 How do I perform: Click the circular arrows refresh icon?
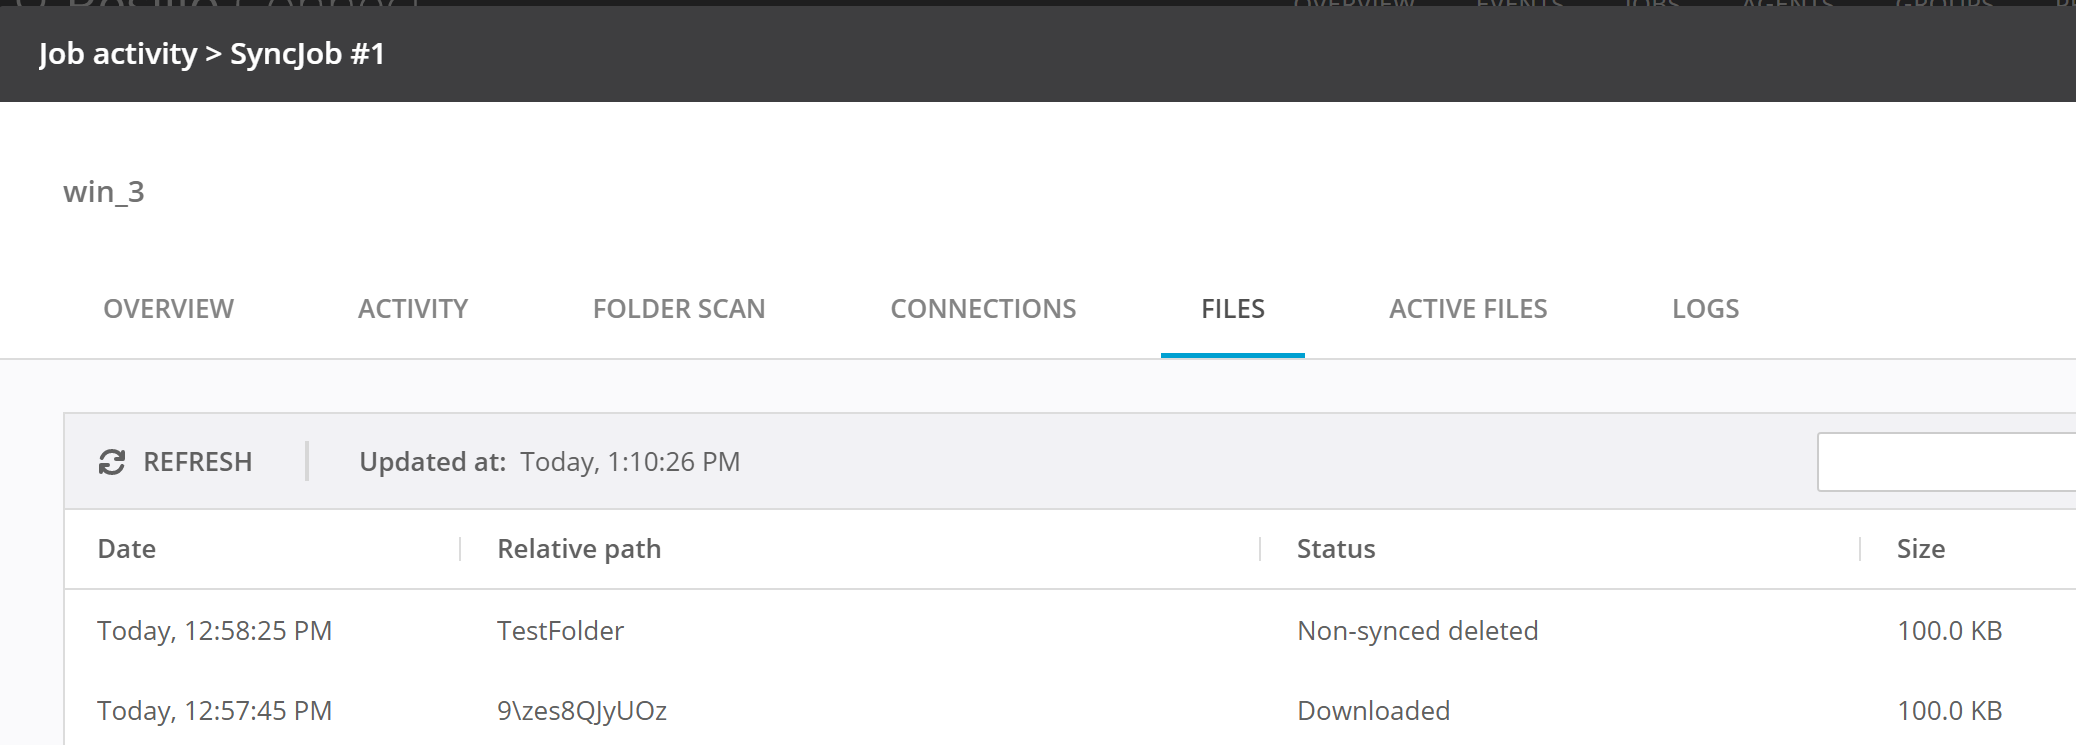[111, 462]
